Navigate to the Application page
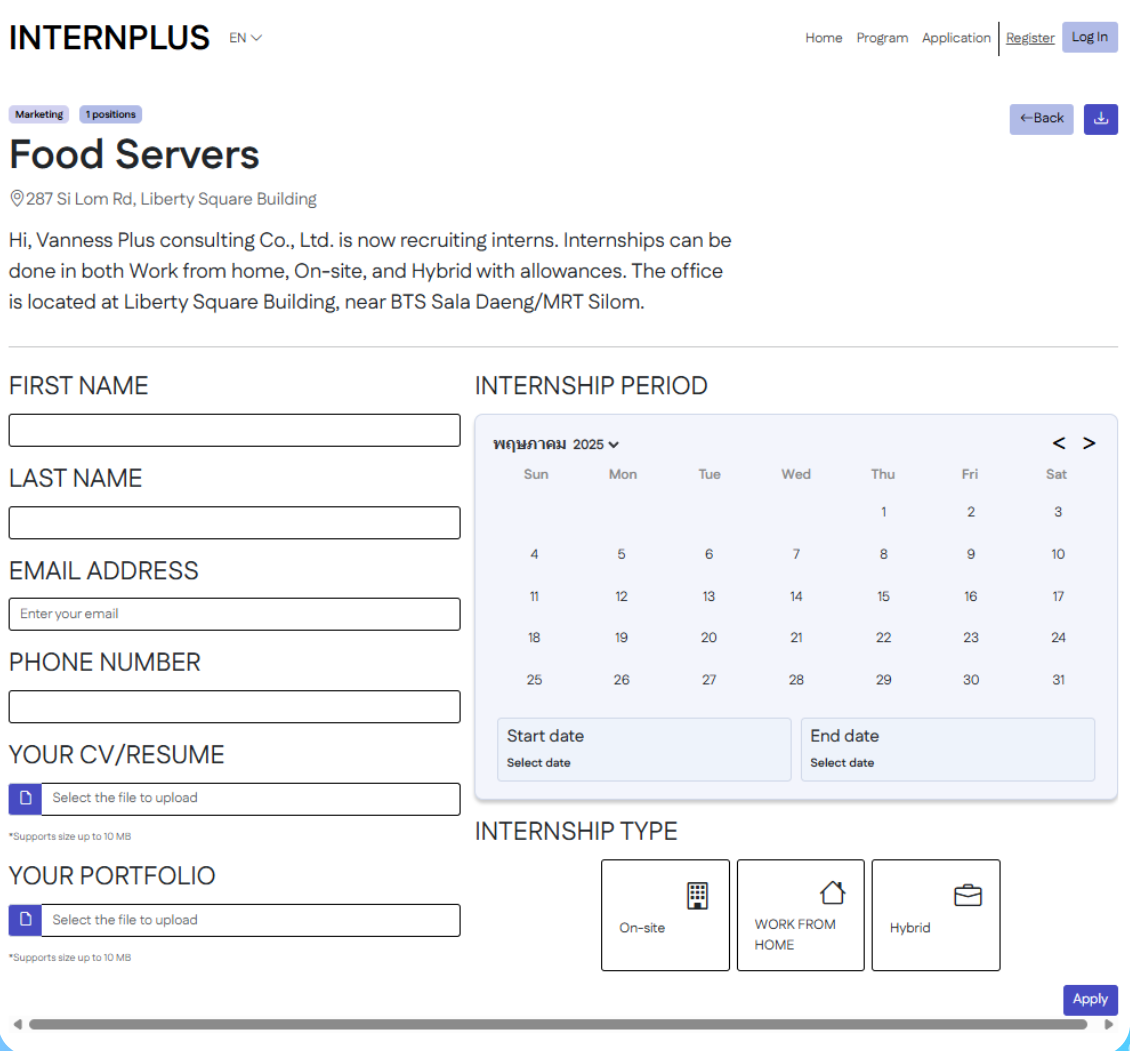 (956, 38)
